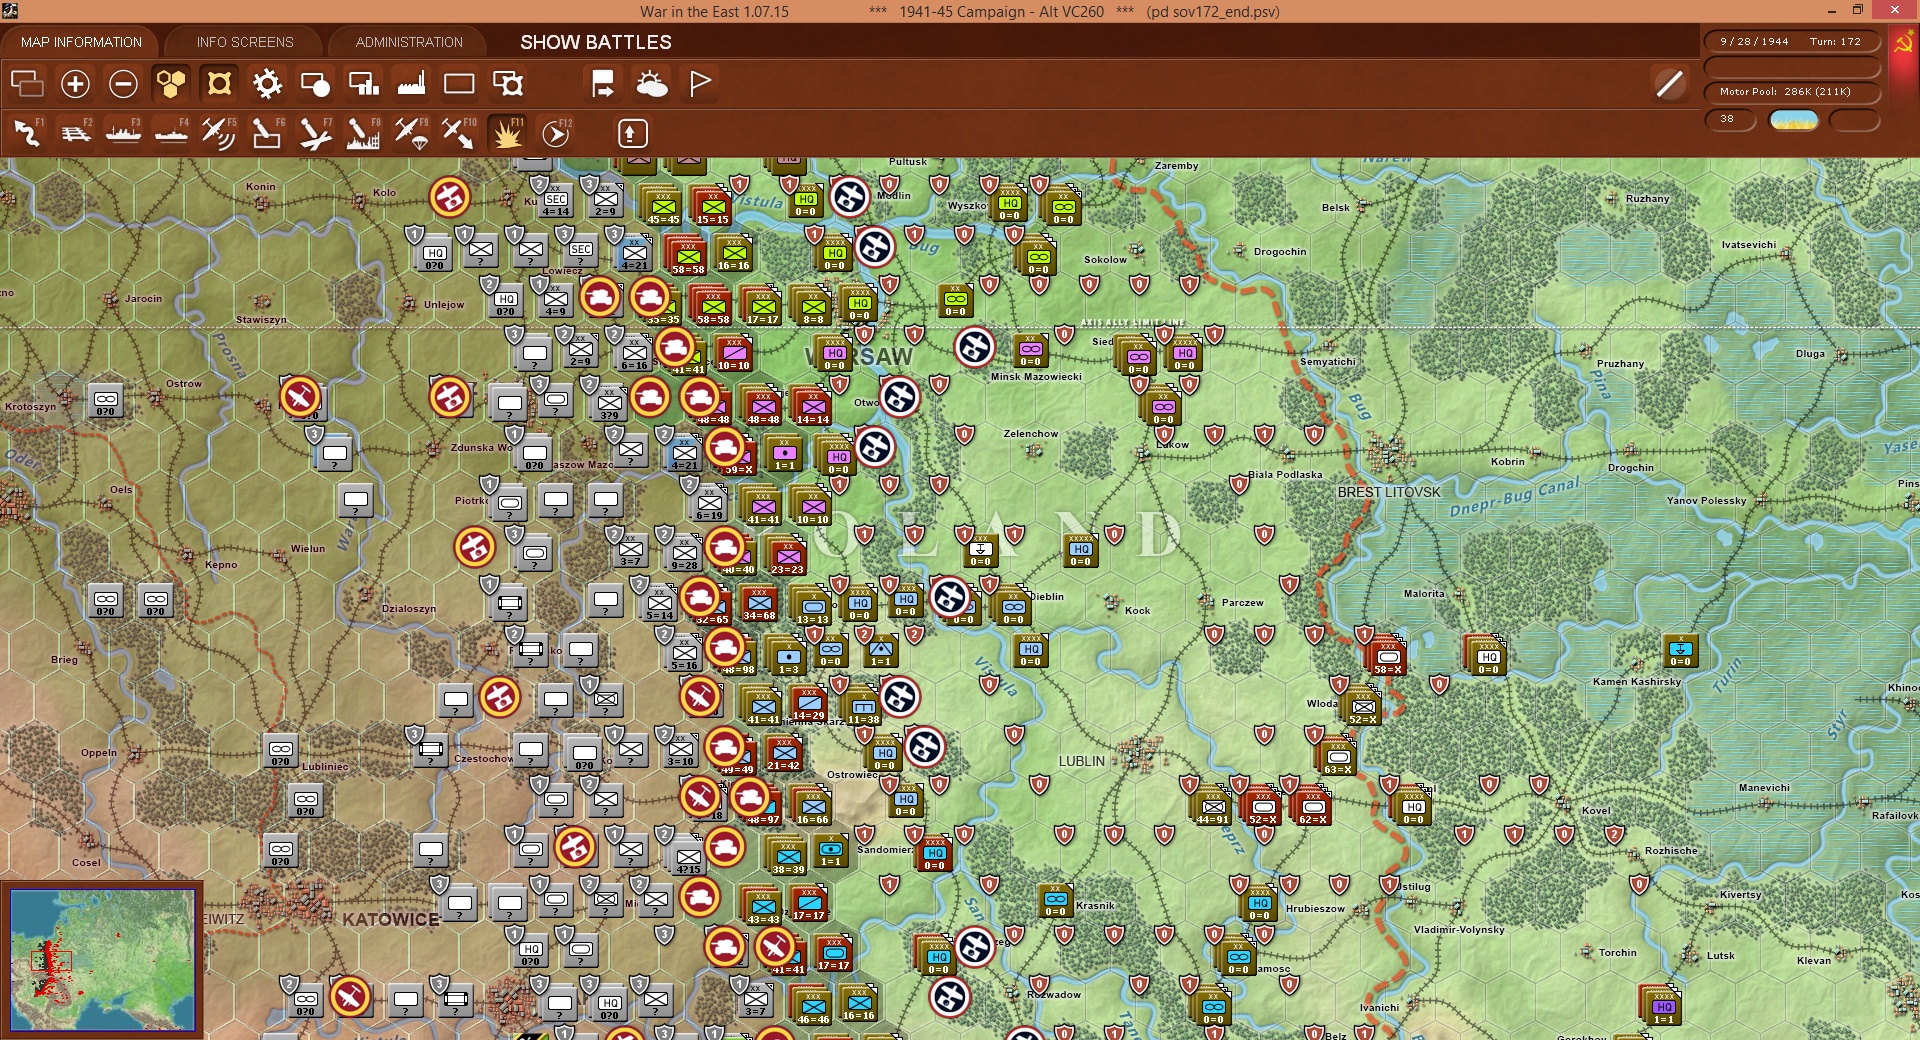Toggle the F11 show battles icon
The width and height of the screenshot is (1920, 1040).
point(507,133)
